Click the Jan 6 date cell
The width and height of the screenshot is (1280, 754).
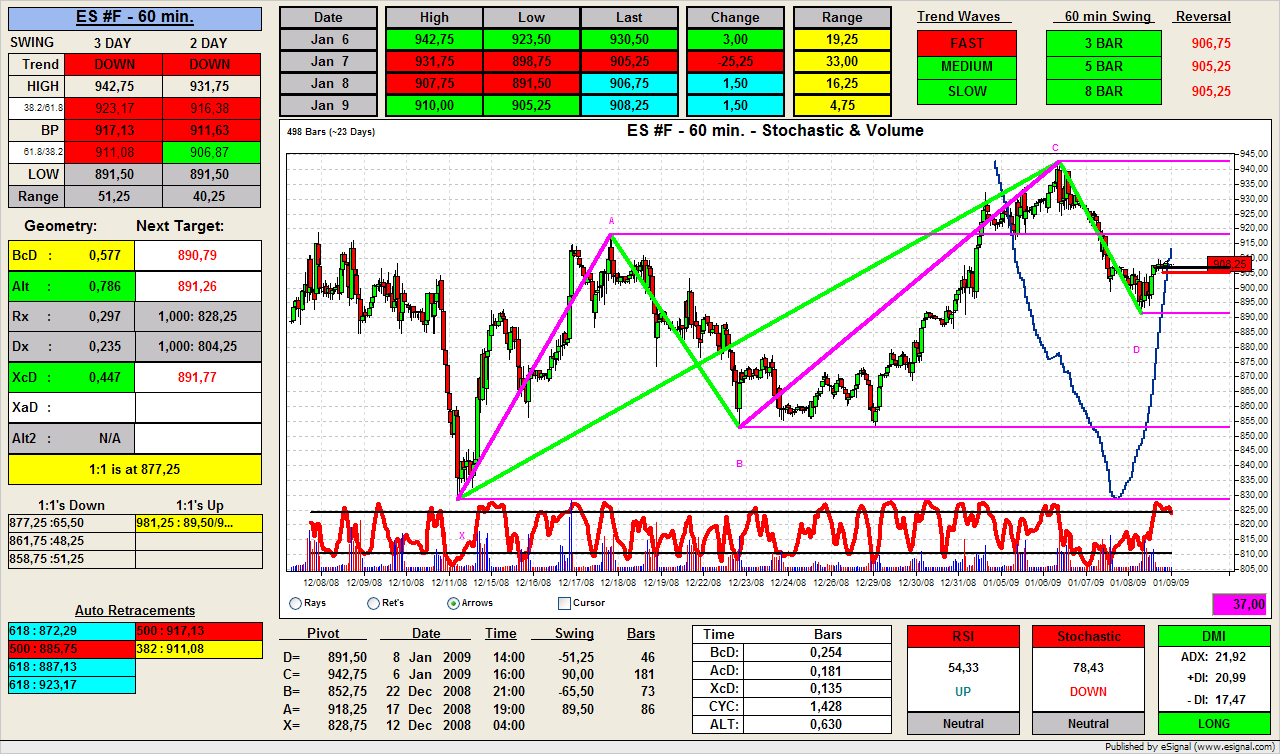[x=328, y=39]
